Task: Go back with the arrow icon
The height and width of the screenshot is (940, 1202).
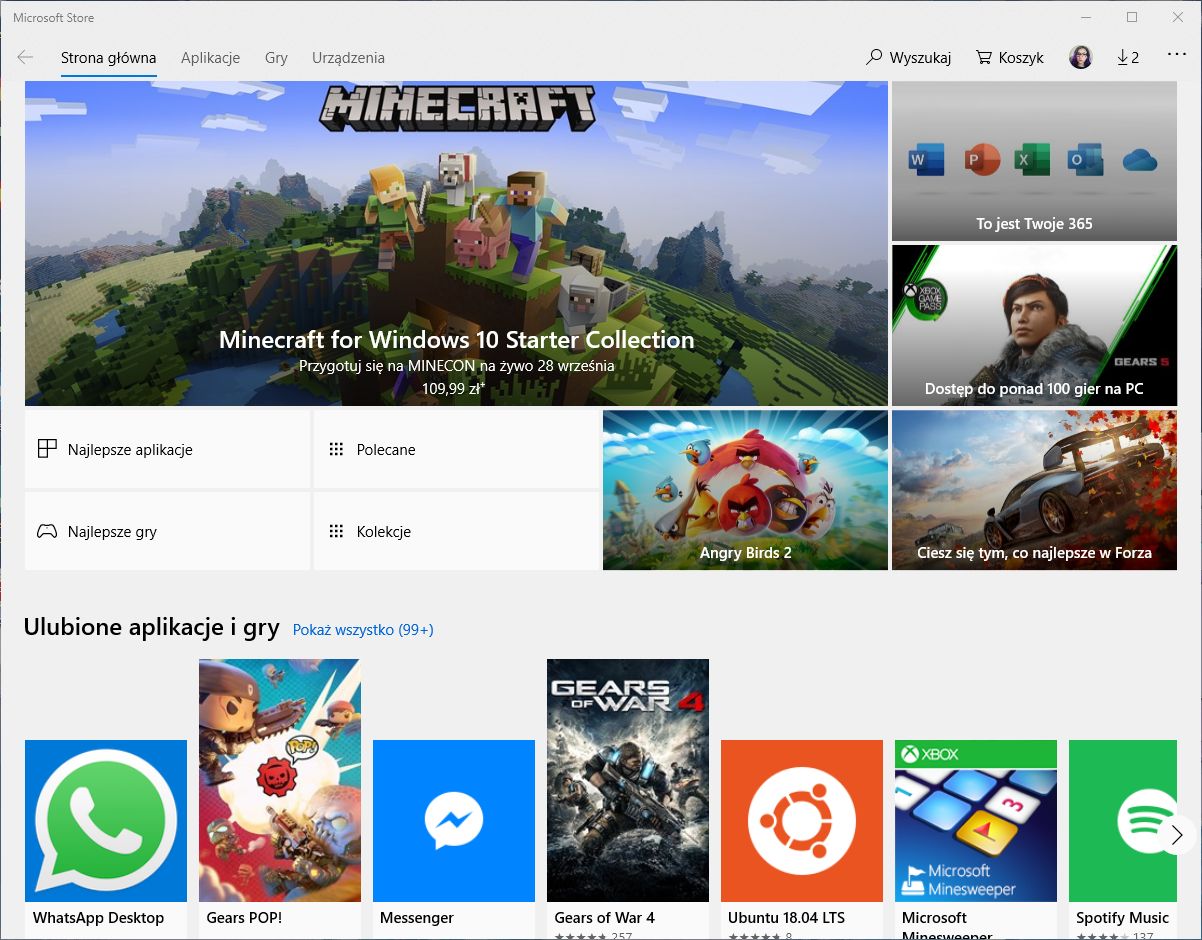Action: (25, 58)
